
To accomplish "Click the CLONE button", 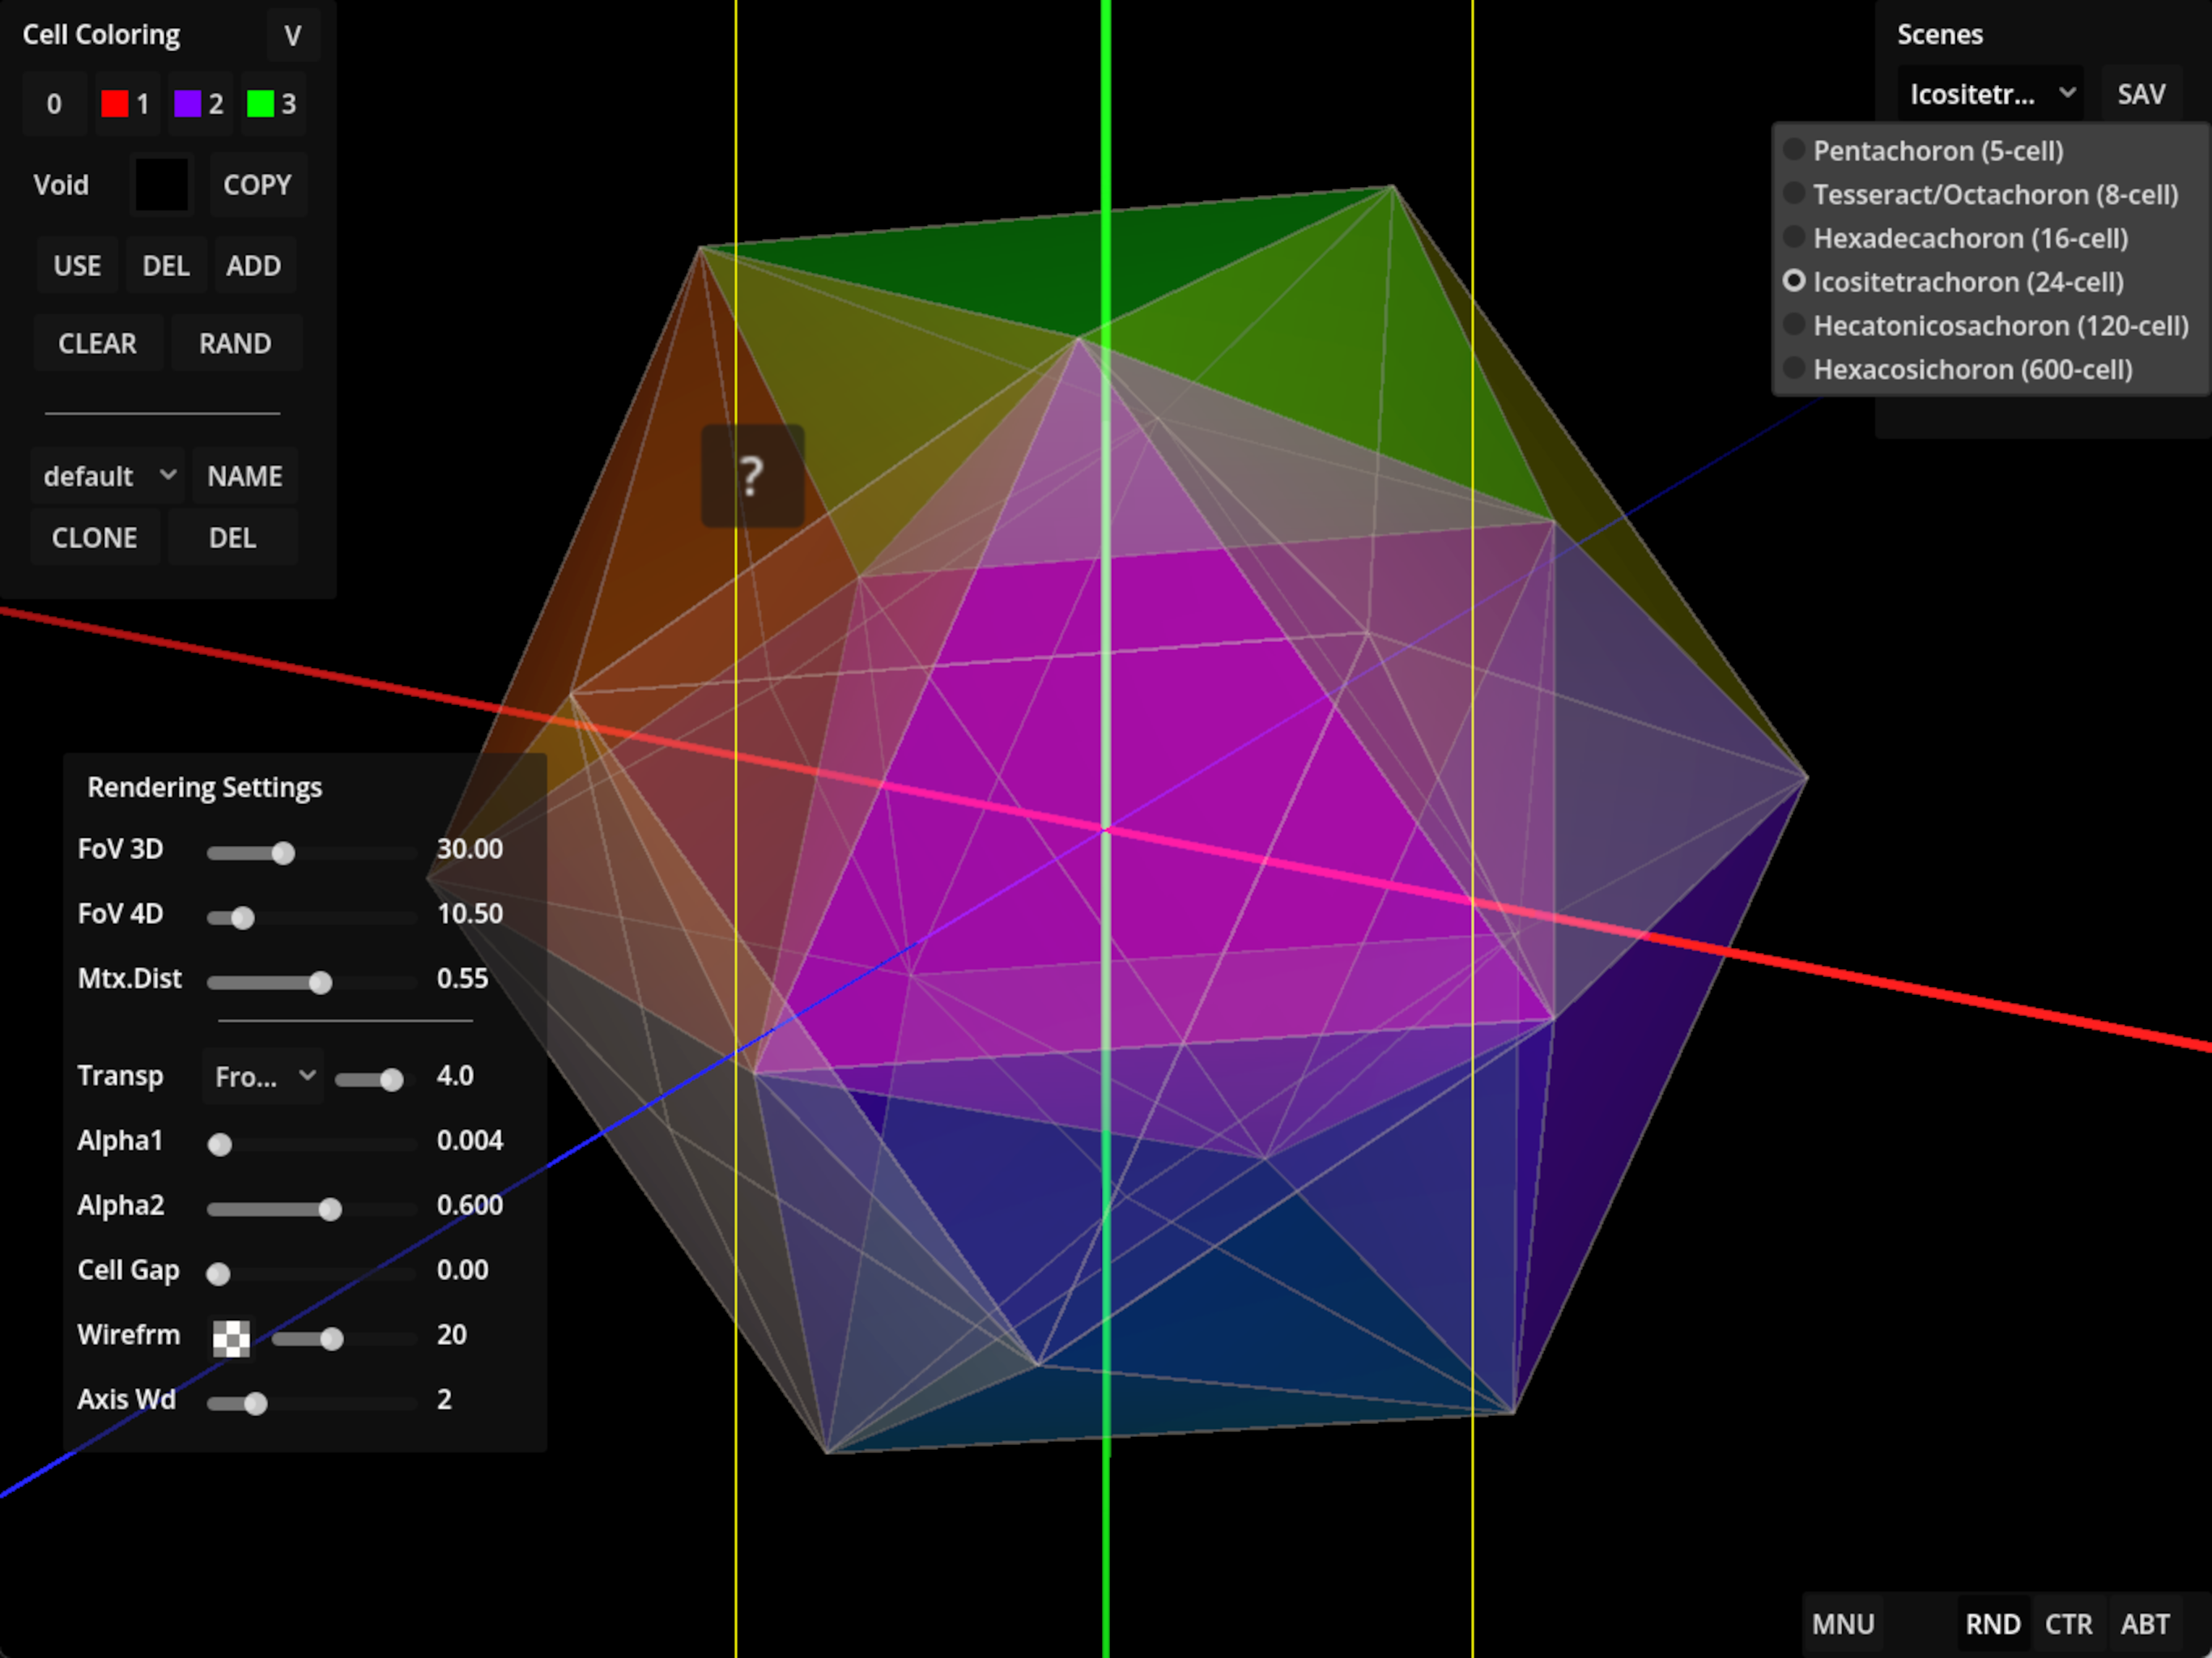I will click(x=94, y=538).
